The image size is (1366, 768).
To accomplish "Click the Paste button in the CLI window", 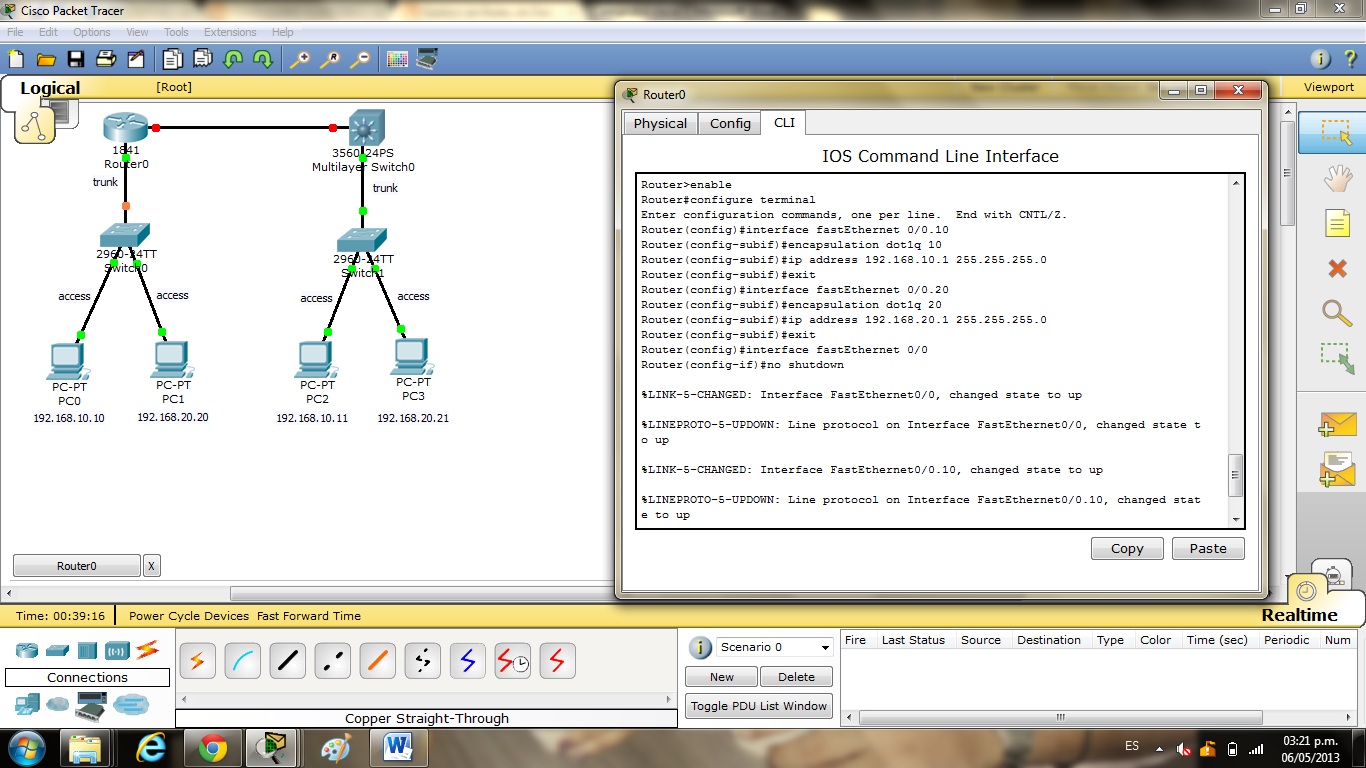I will click(x=1208, y=548).
